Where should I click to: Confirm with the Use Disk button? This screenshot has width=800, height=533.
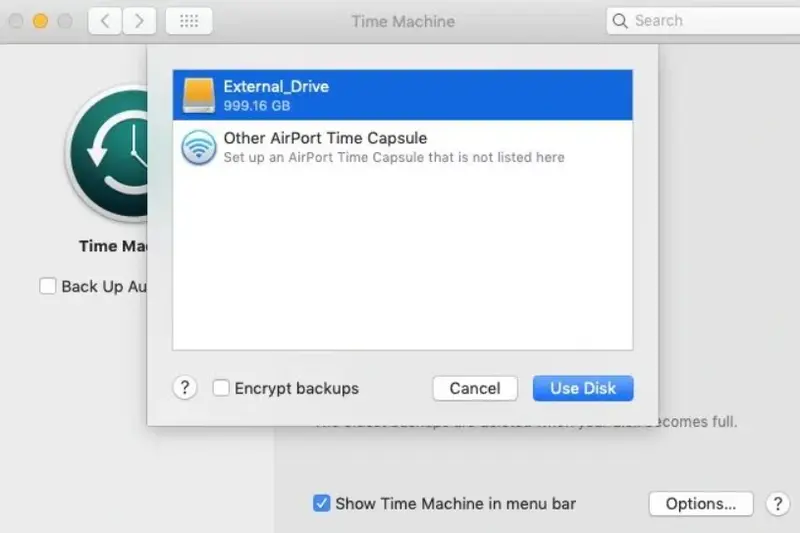(x=583, y=388)
